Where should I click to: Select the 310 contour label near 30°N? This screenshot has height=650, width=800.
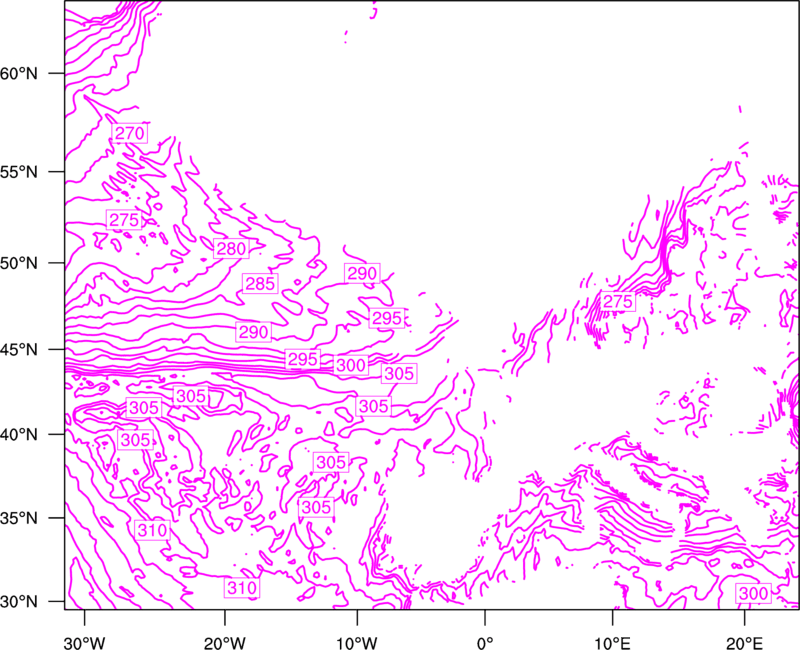click(242, 588)
